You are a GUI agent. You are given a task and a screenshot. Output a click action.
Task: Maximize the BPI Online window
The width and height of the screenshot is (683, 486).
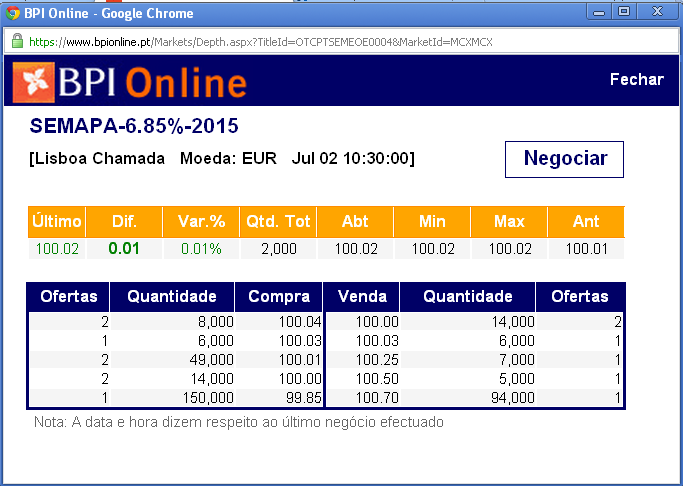[x=624, y=12]
